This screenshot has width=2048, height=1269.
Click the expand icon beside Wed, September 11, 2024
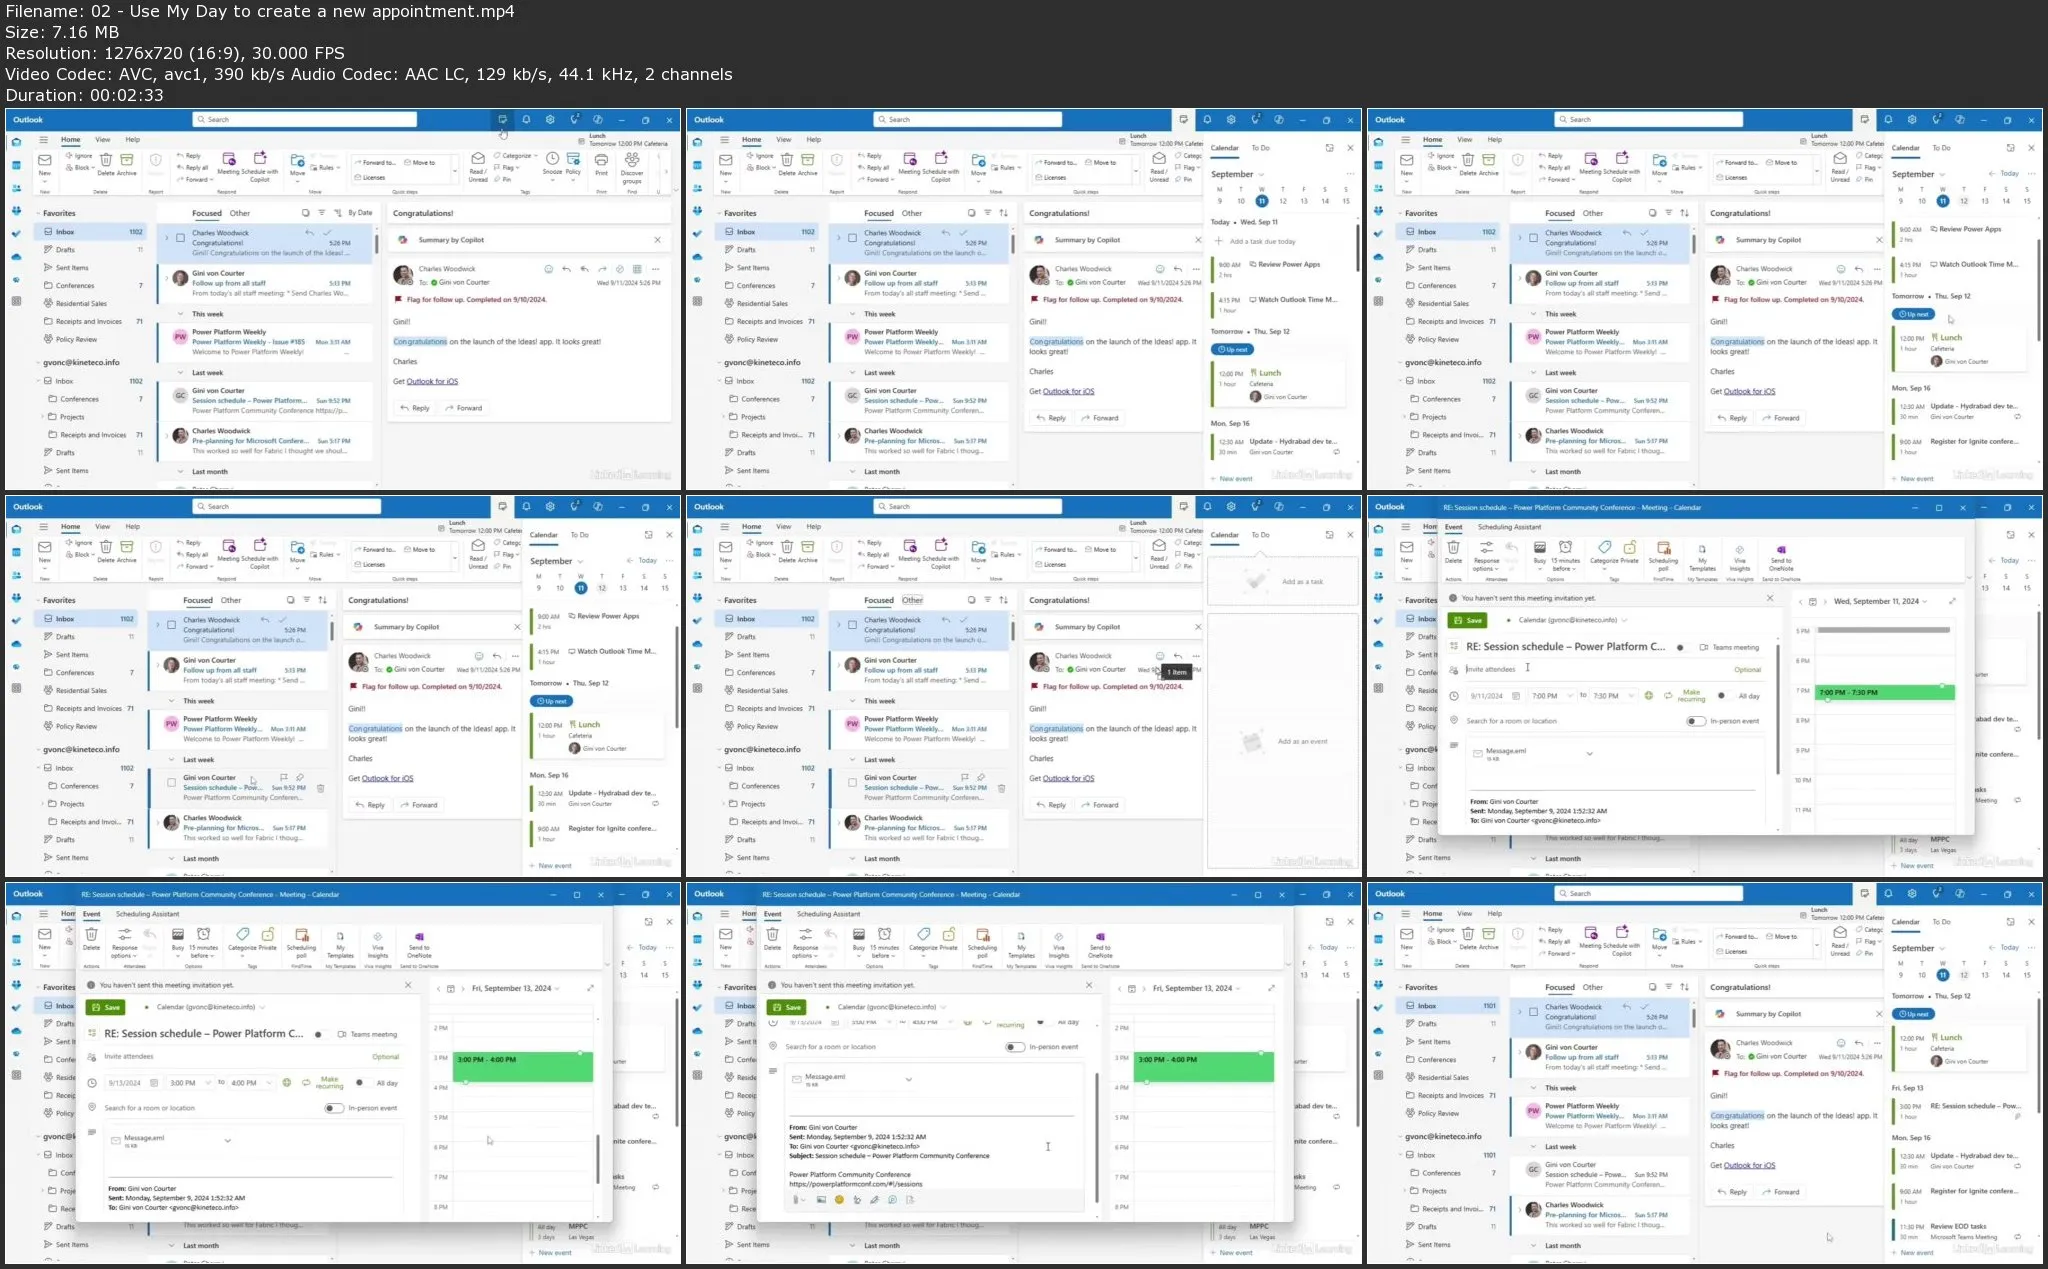(x=1952, y=601)
